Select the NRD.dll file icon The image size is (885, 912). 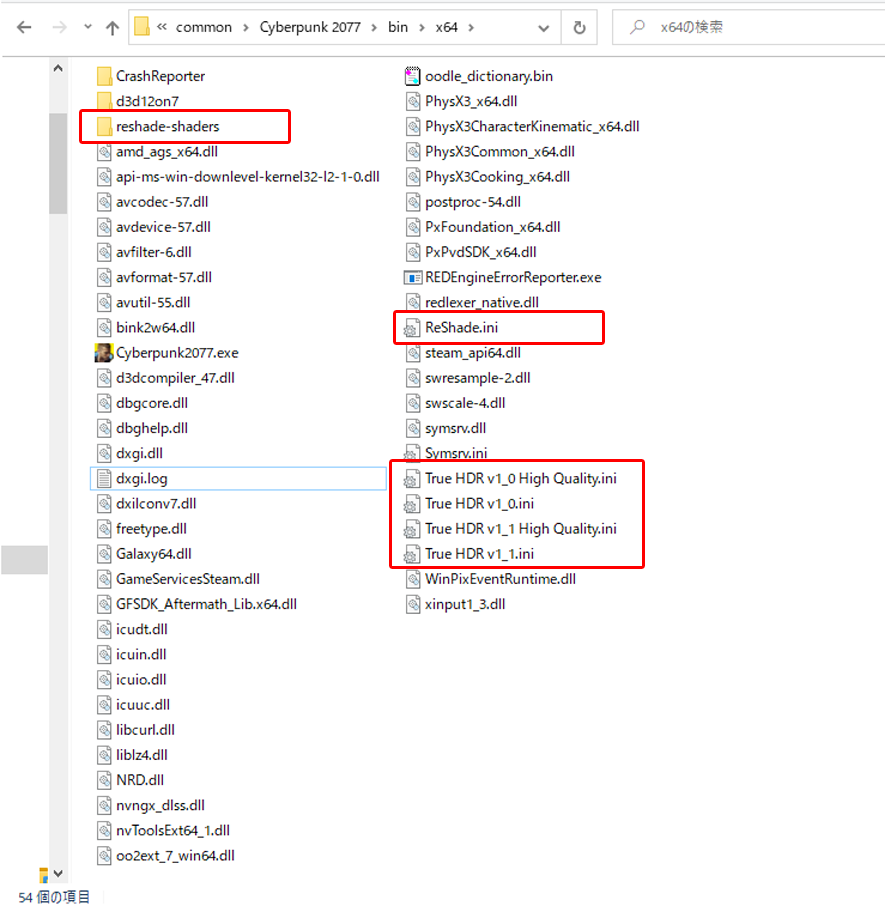[104, 780]
